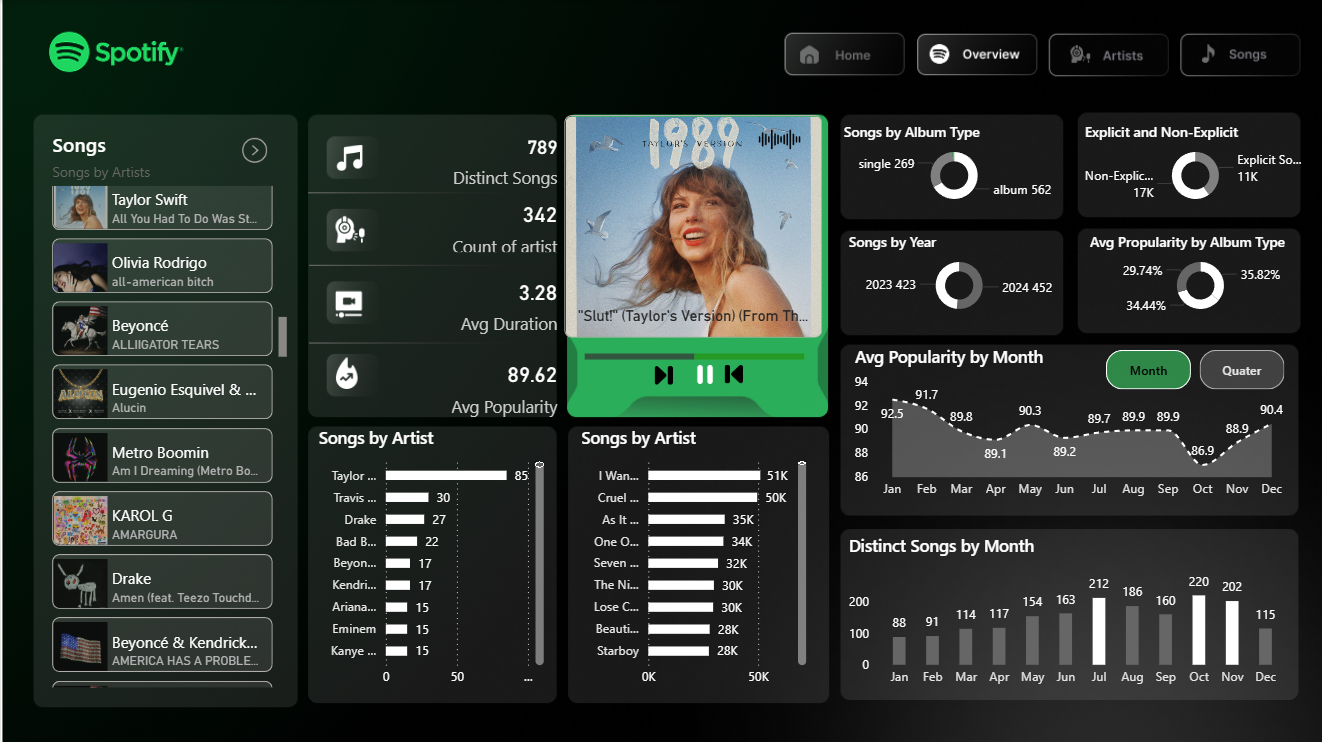
Task: Open the Artists tab
Action: point(1108,55)
